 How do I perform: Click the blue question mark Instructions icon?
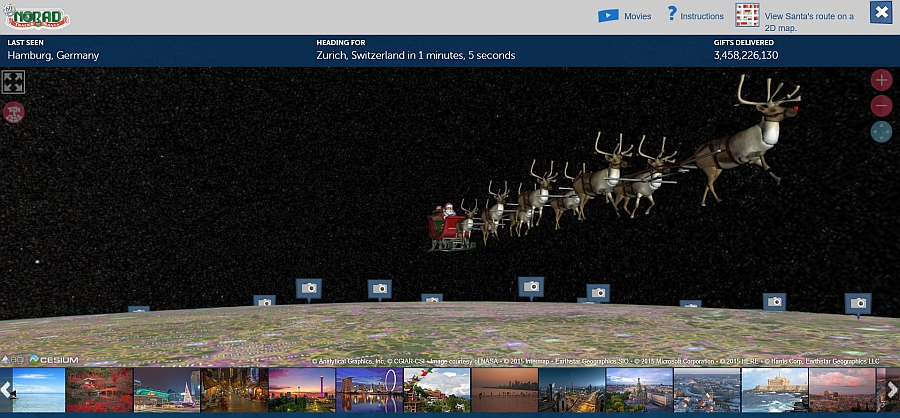click(x=672, y=14)
